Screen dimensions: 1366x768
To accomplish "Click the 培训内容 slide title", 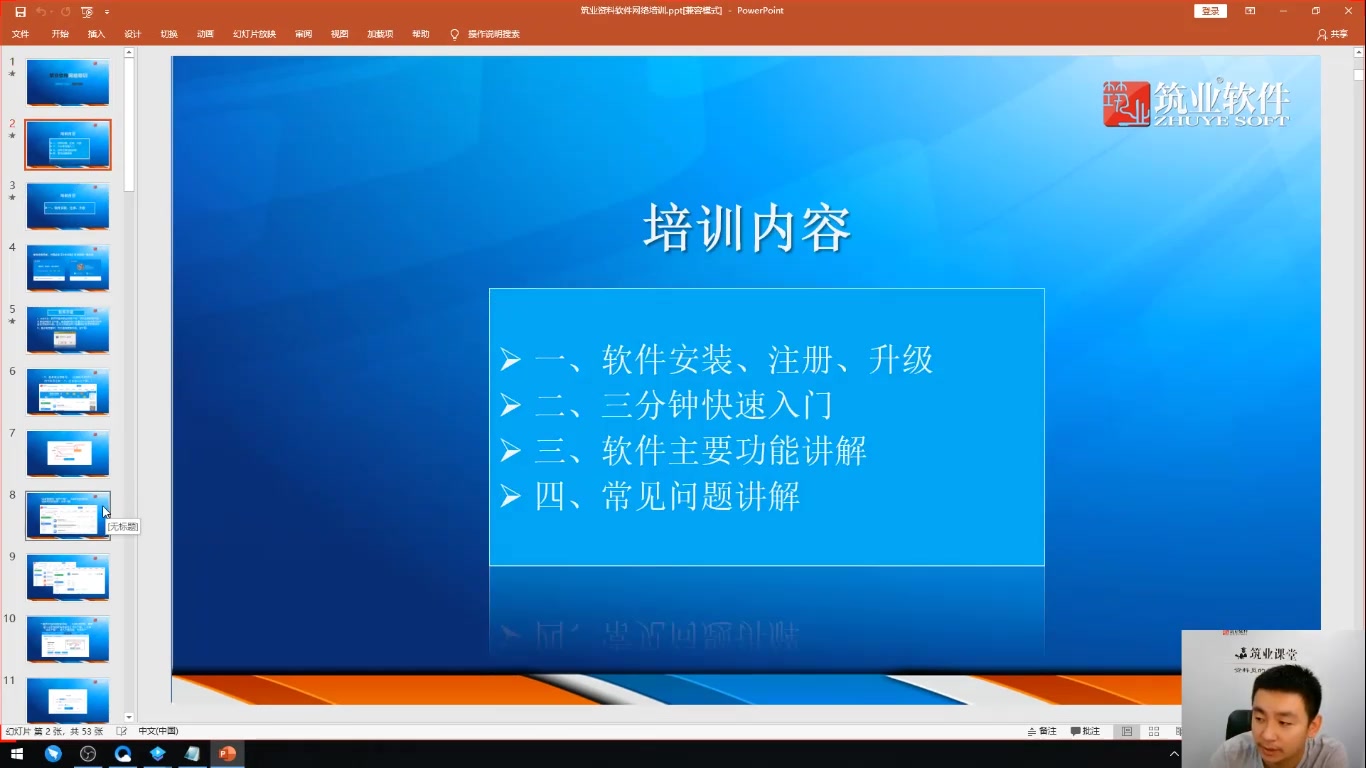I will point(747,228).
